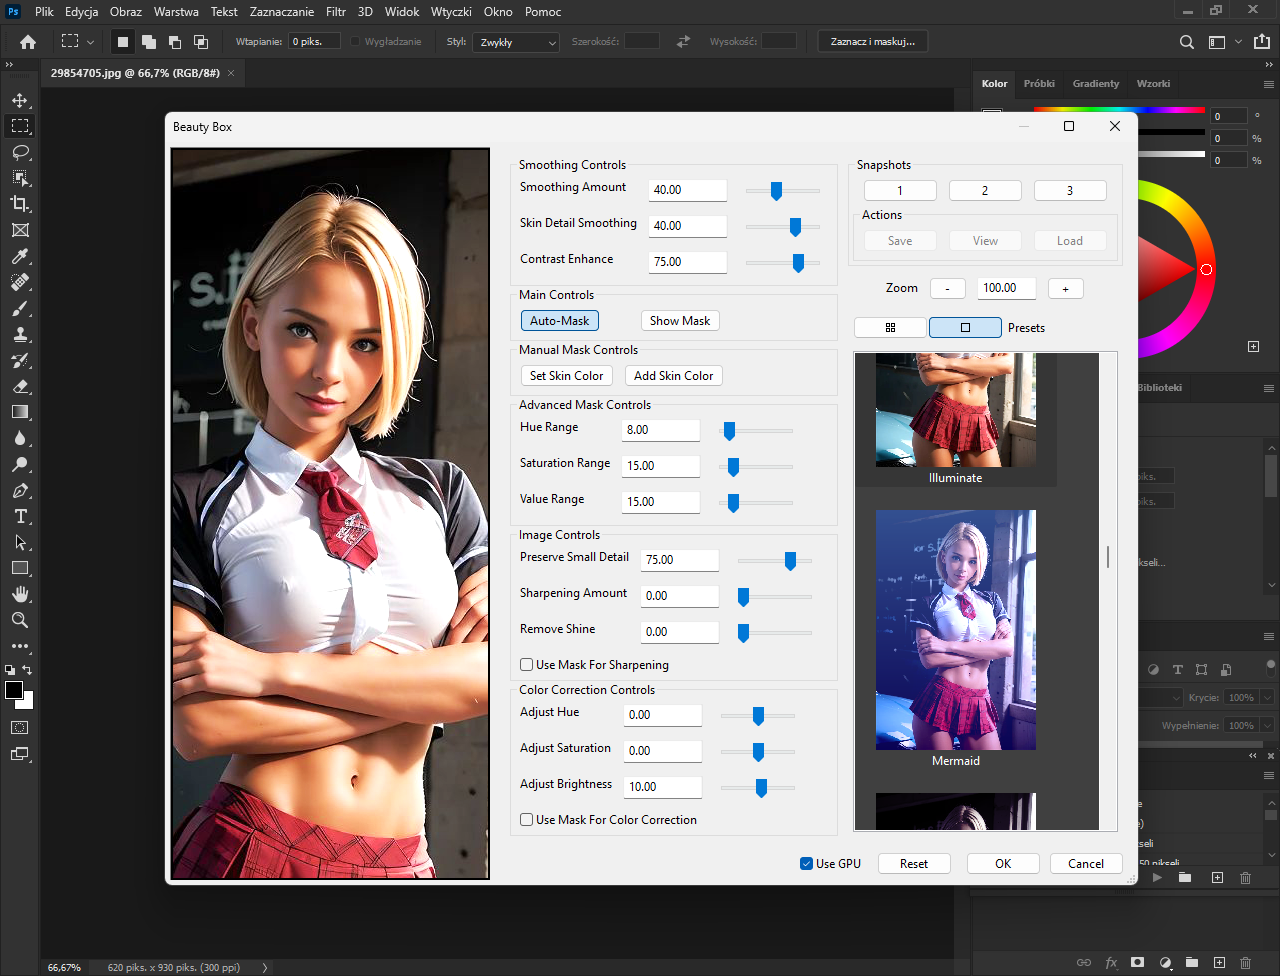Viewport: 1280px width, 976px height.
Task: Swap foreground and background colors
Action: 28,670
